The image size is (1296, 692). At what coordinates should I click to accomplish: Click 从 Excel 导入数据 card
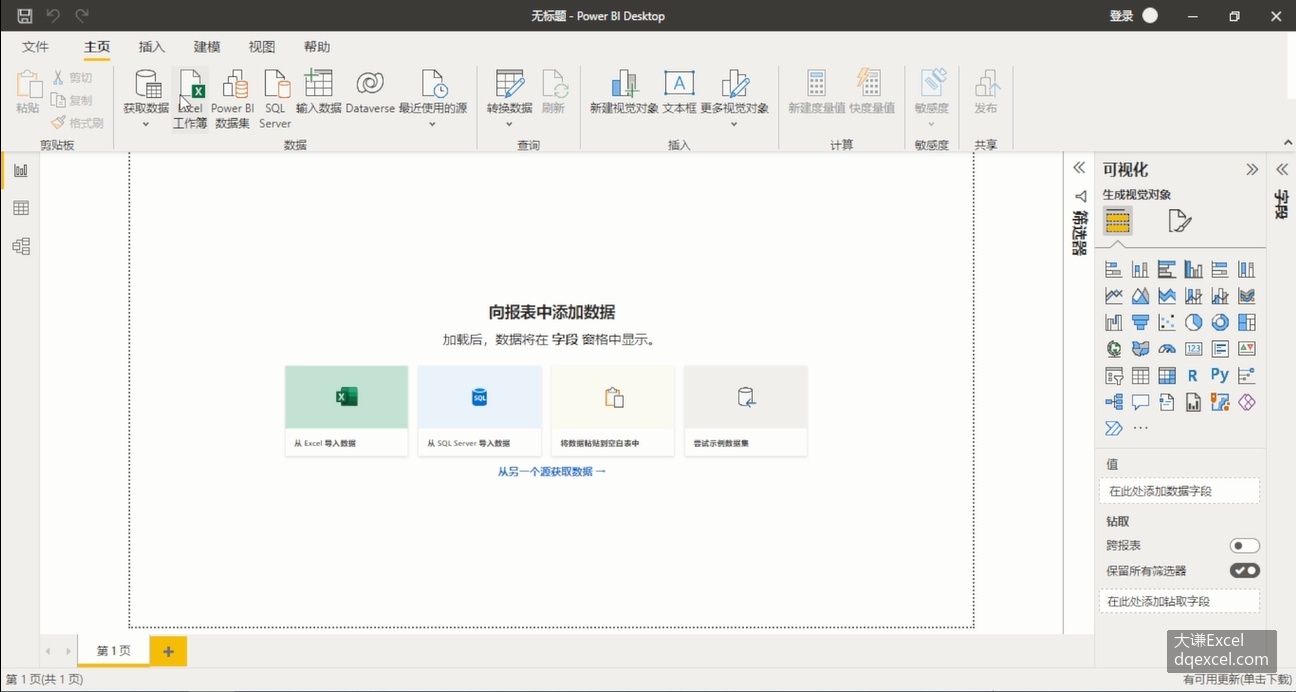click(x=346, y=410)
